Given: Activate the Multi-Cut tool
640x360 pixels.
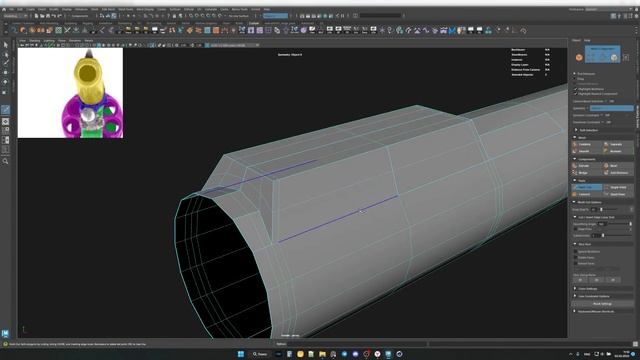Looking at the screenshot, I should pos(587,187).
